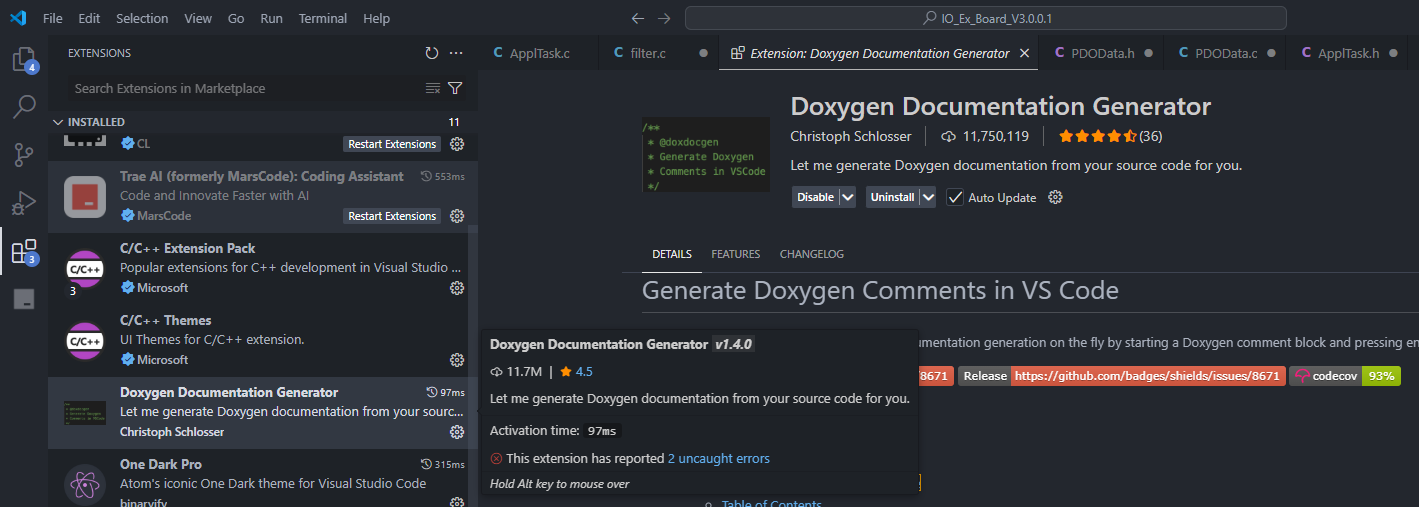Screen dimensions: 1419x507
Task: Open manage gear for the CL extension
Action: point(457,144)
